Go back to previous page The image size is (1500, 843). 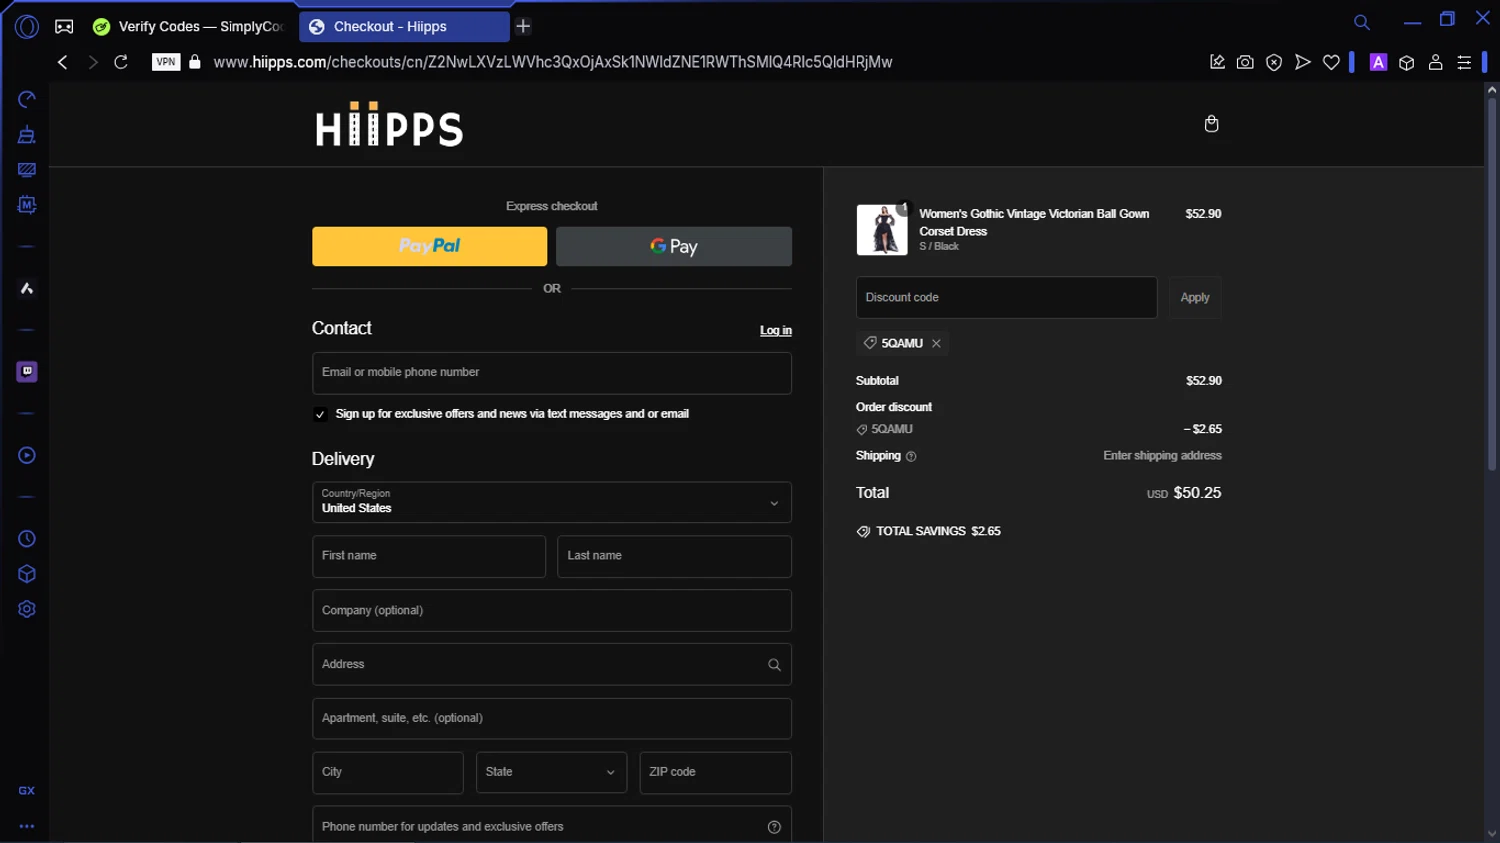[x=62, y=62]
